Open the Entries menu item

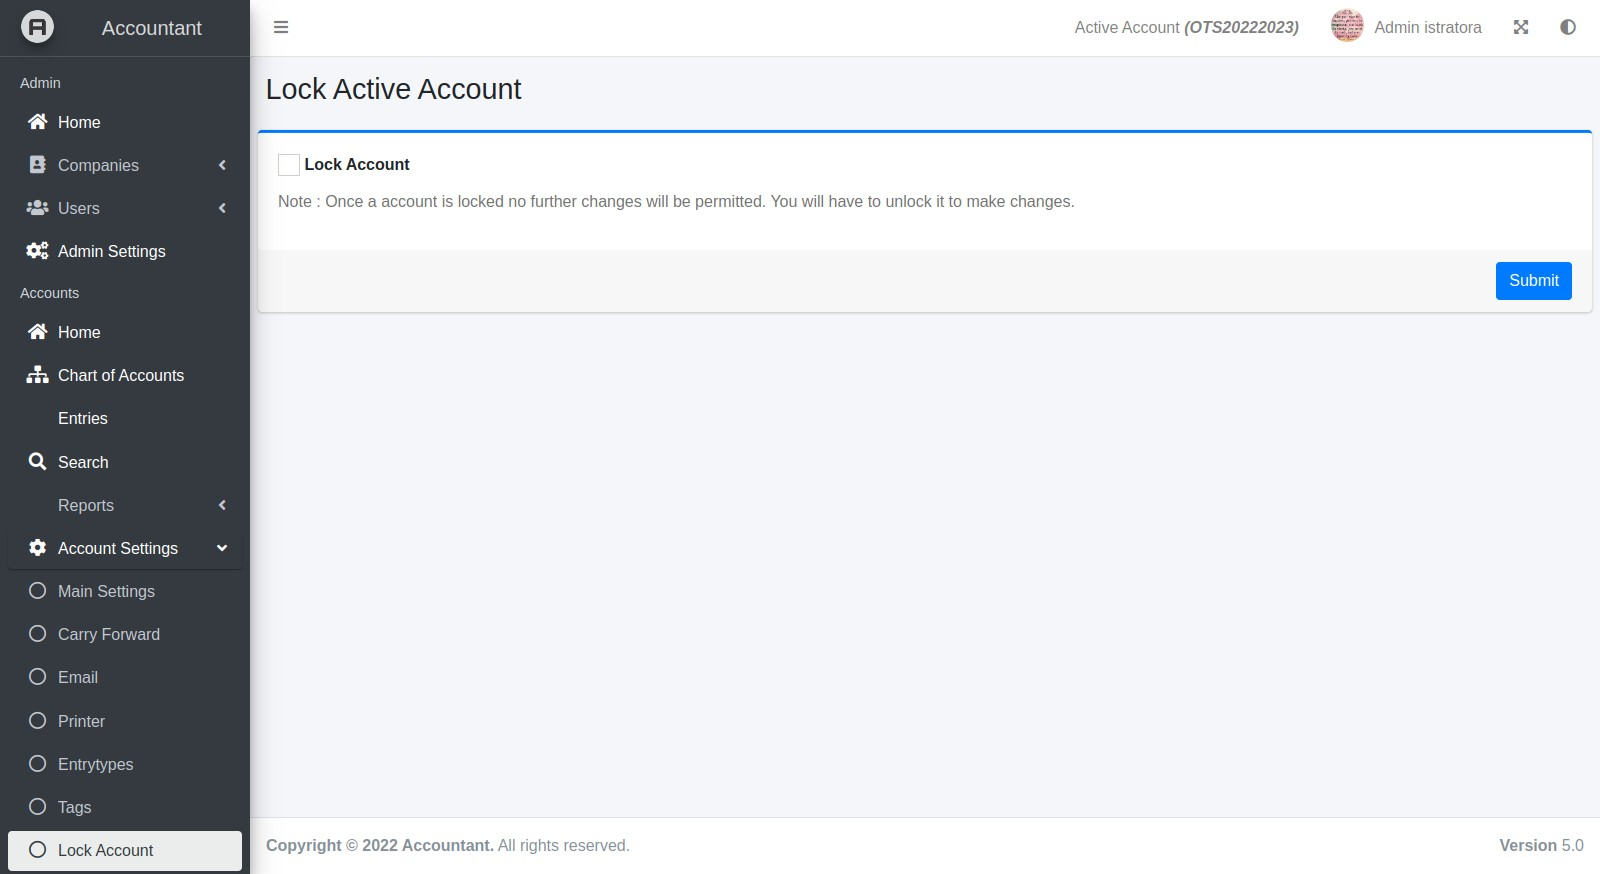pos(83,418)
